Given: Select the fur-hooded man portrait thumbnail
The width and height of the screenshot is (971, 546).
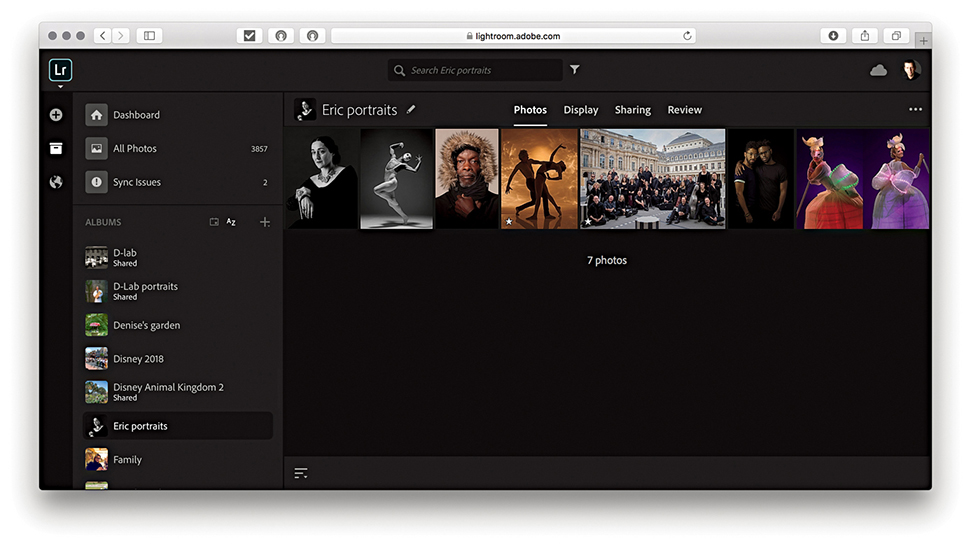Looking at the screenshot, I should click(467, 179).
